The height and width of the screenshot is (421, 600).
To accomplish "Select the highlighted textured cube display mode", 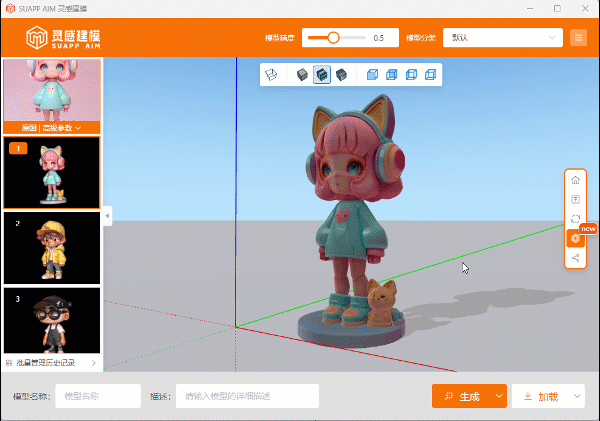I will point(322,74).
